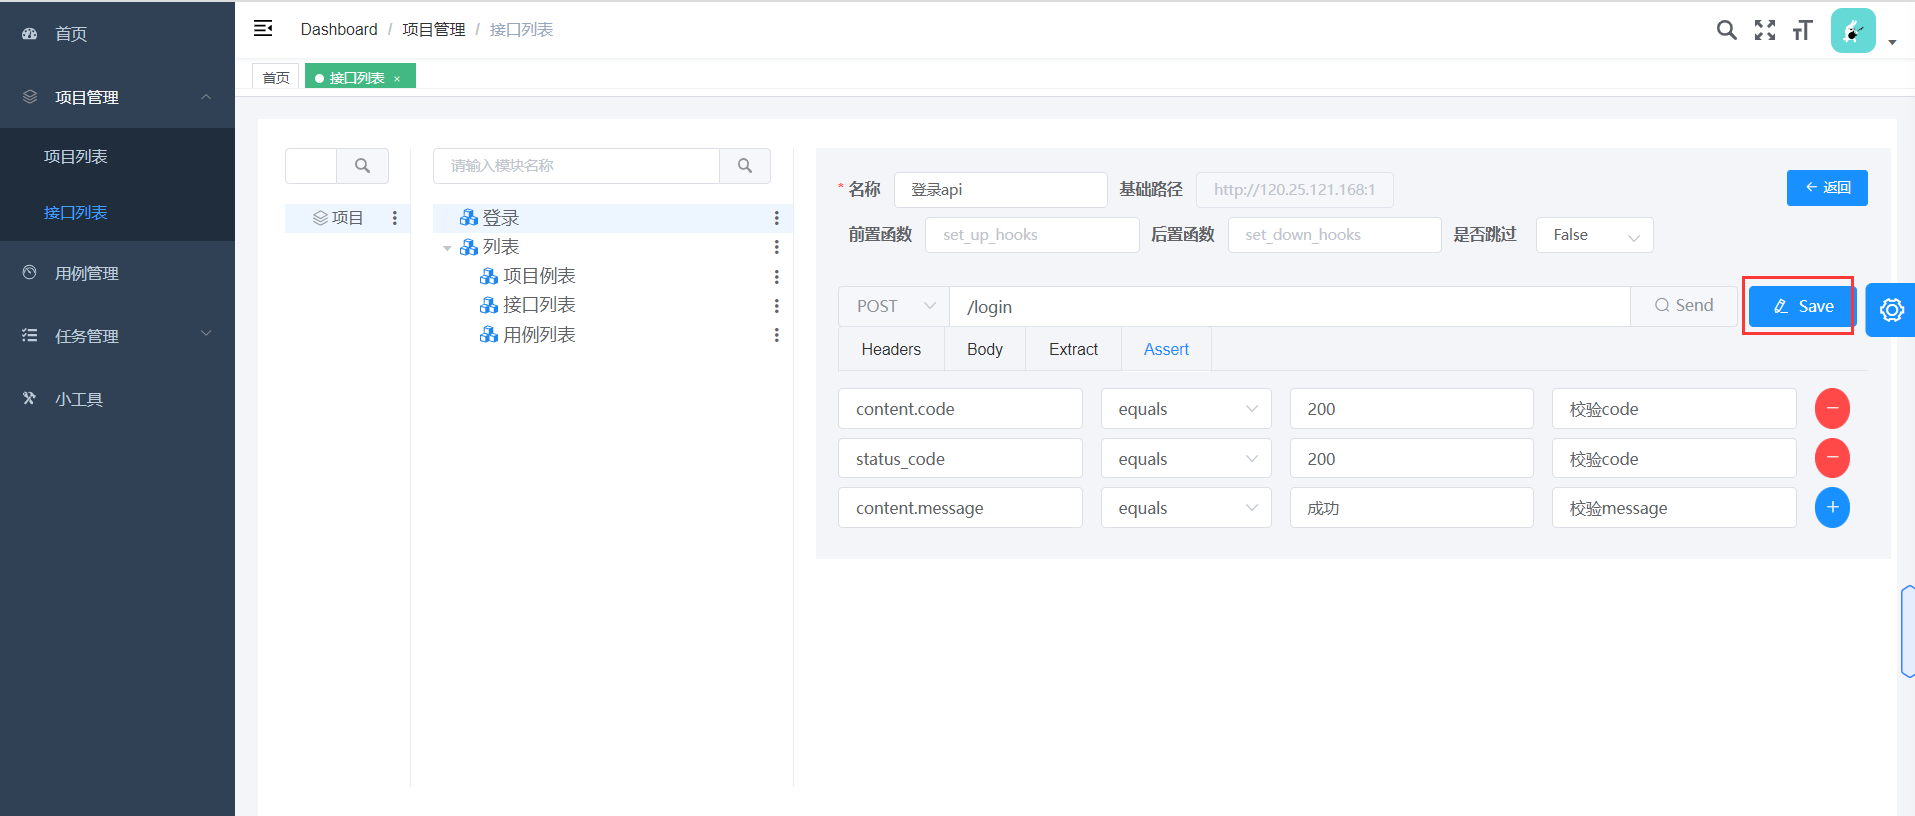This screenshot has height=816, width=1915.
Task: Open more options for 项目例表 row
Action: (777, 276)
